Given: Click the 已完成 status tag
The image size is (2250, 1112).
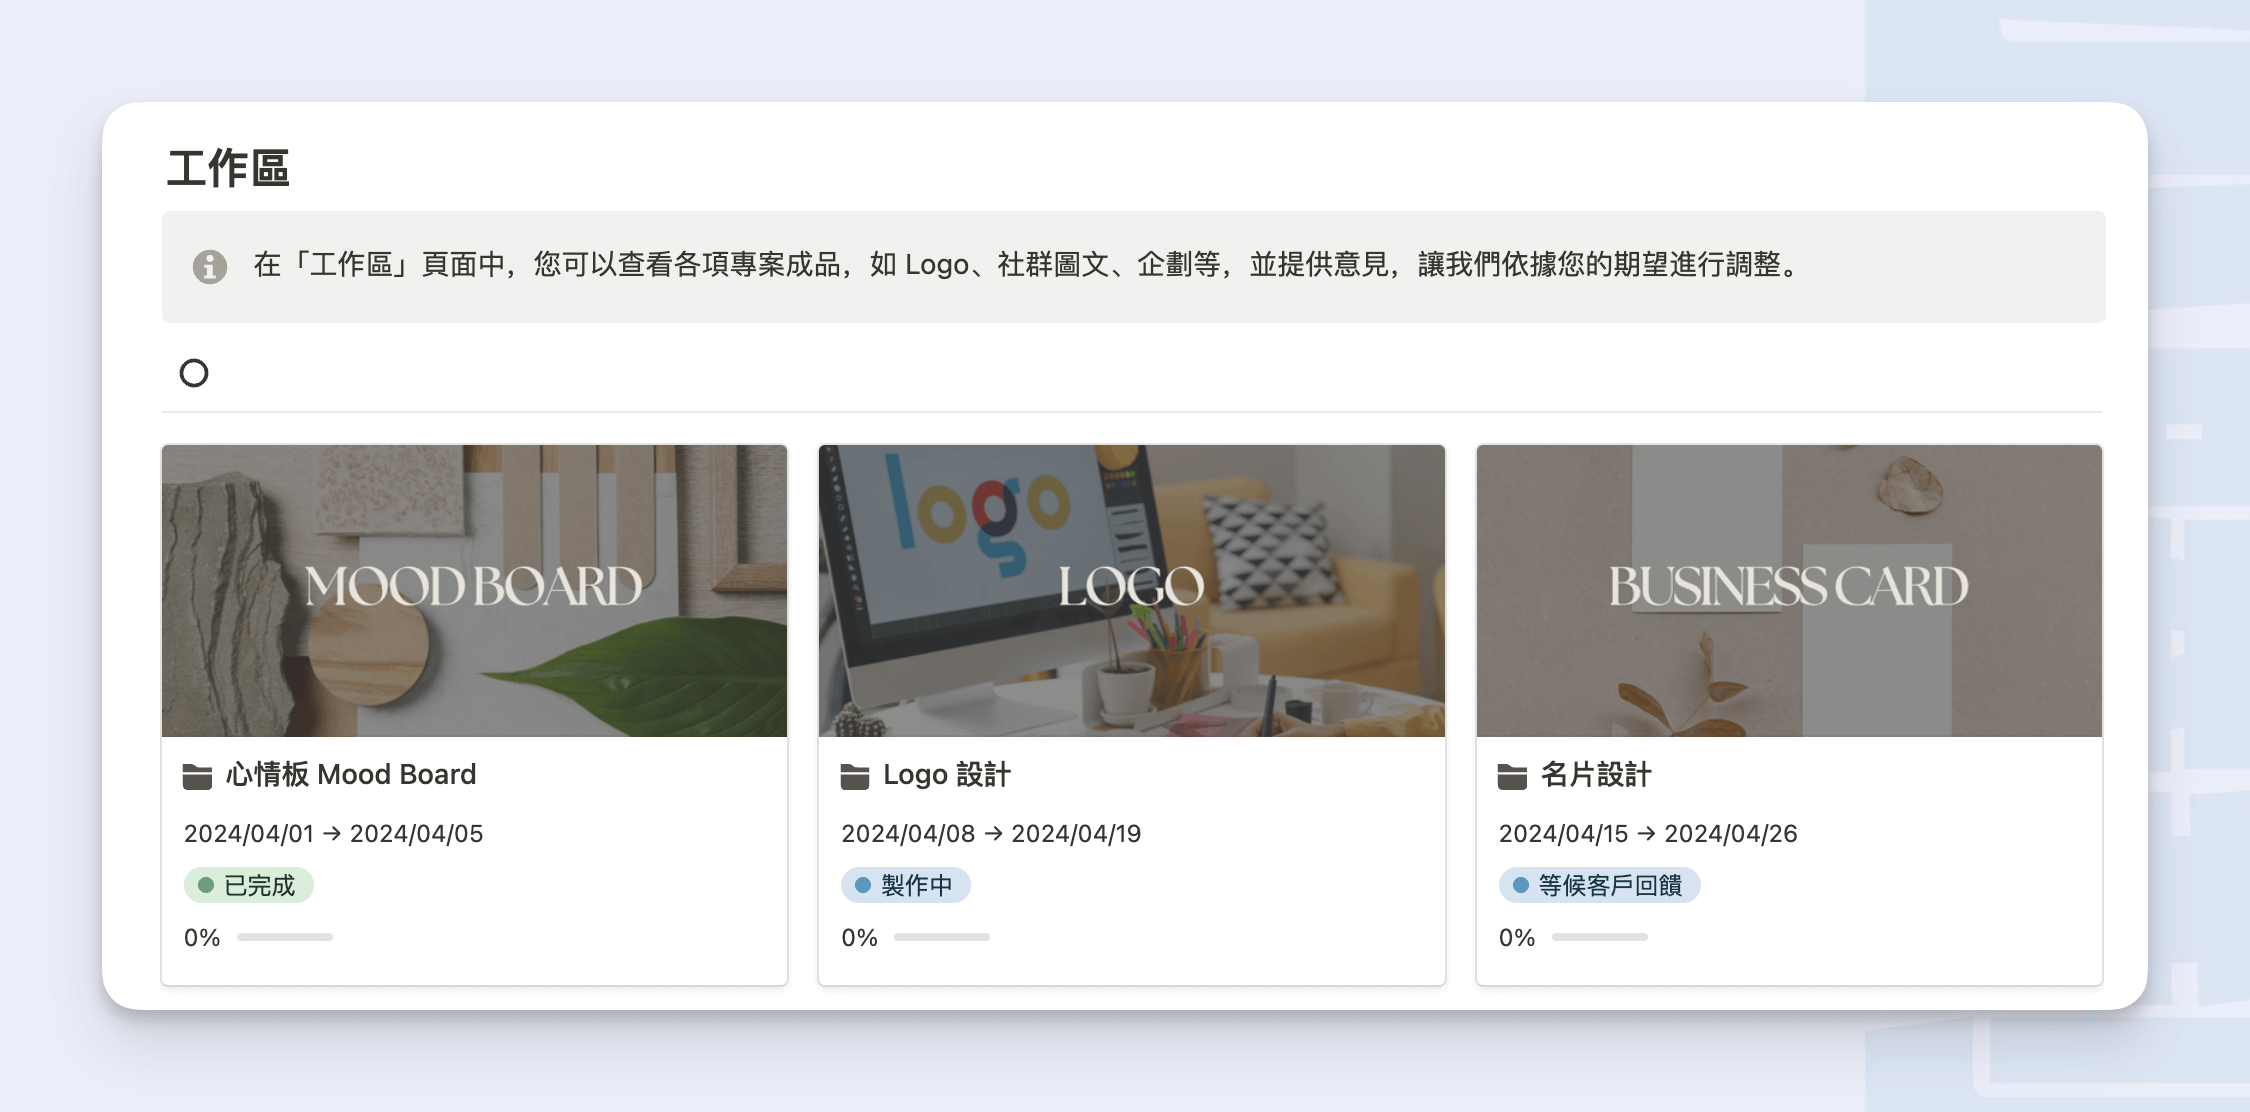Looking at the screenshot, I should (249, 885).
